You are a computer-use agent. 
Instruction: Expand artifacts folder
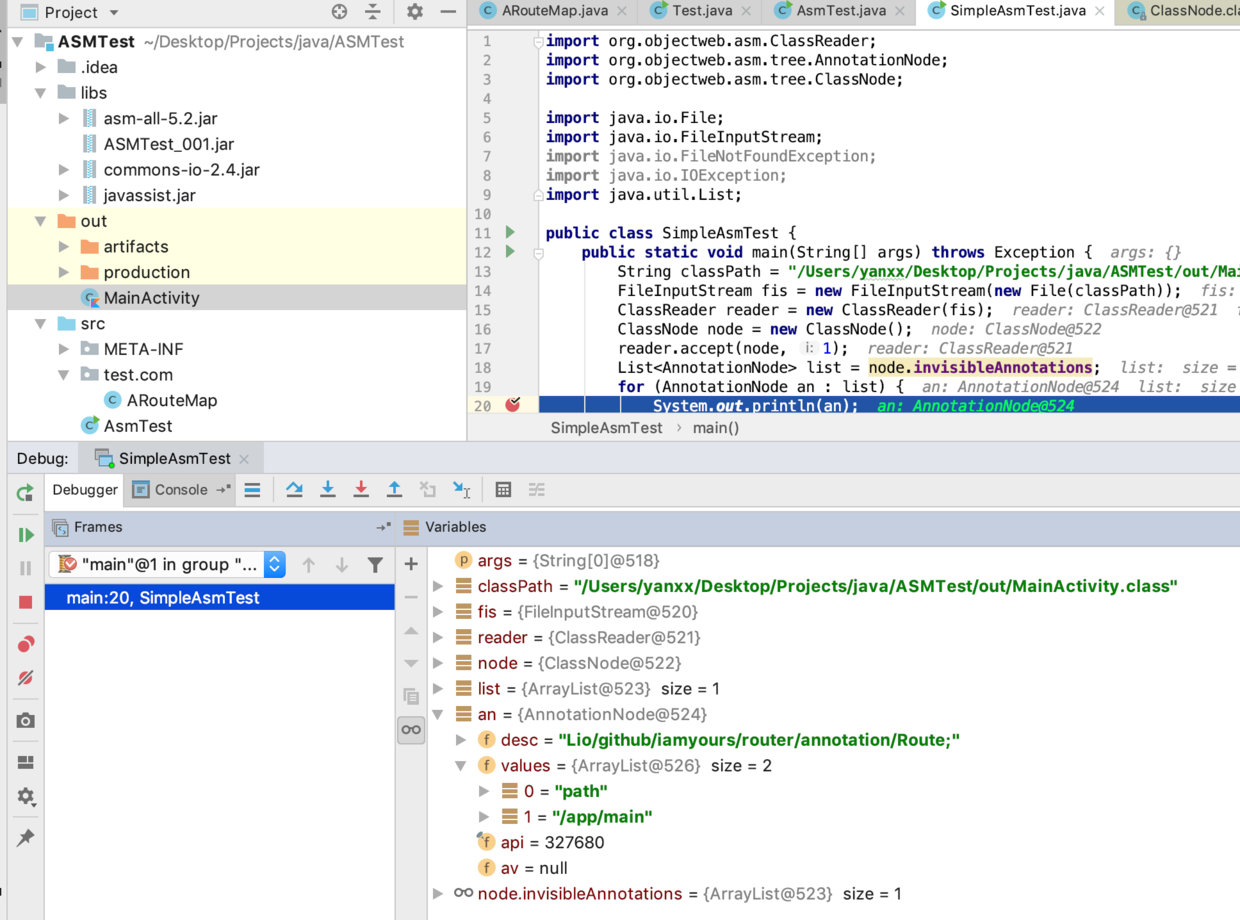(64, 247)
